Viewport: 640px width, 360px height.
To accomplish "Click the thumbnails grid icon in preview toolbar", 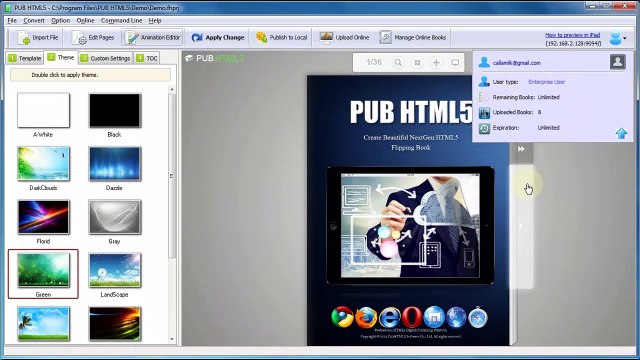I will (417, 62).
